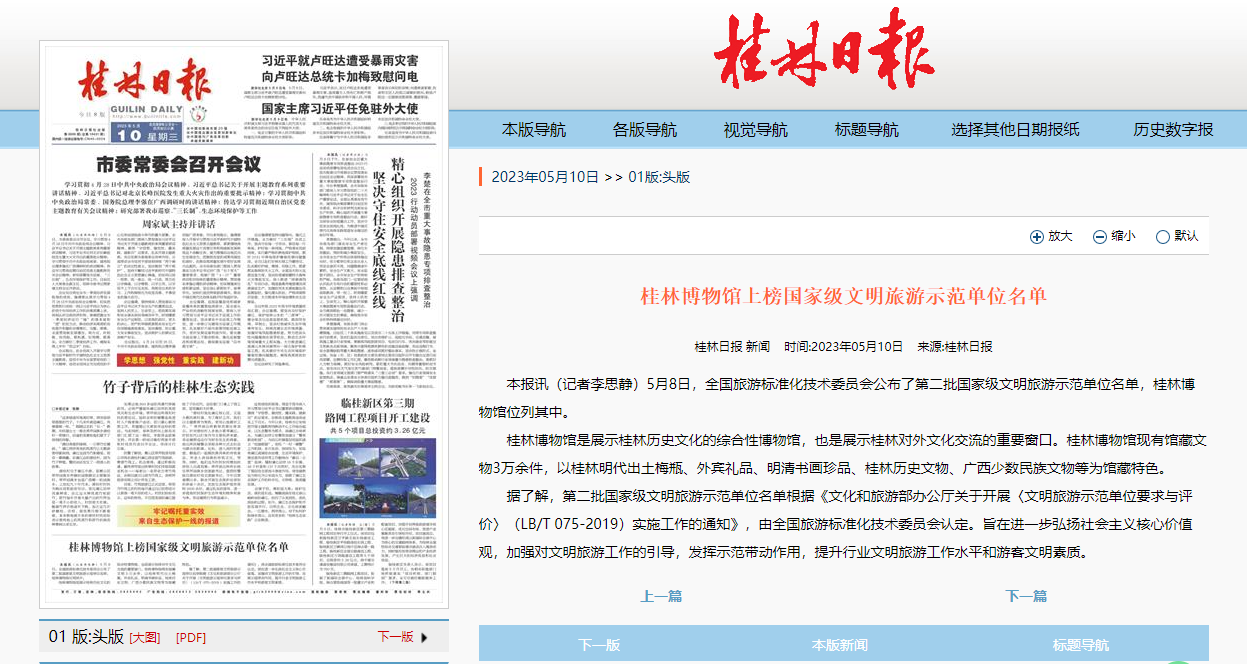Click the 时间:2023年05月10日 article date text
1247x664 pixels.
tap(844, 346)
